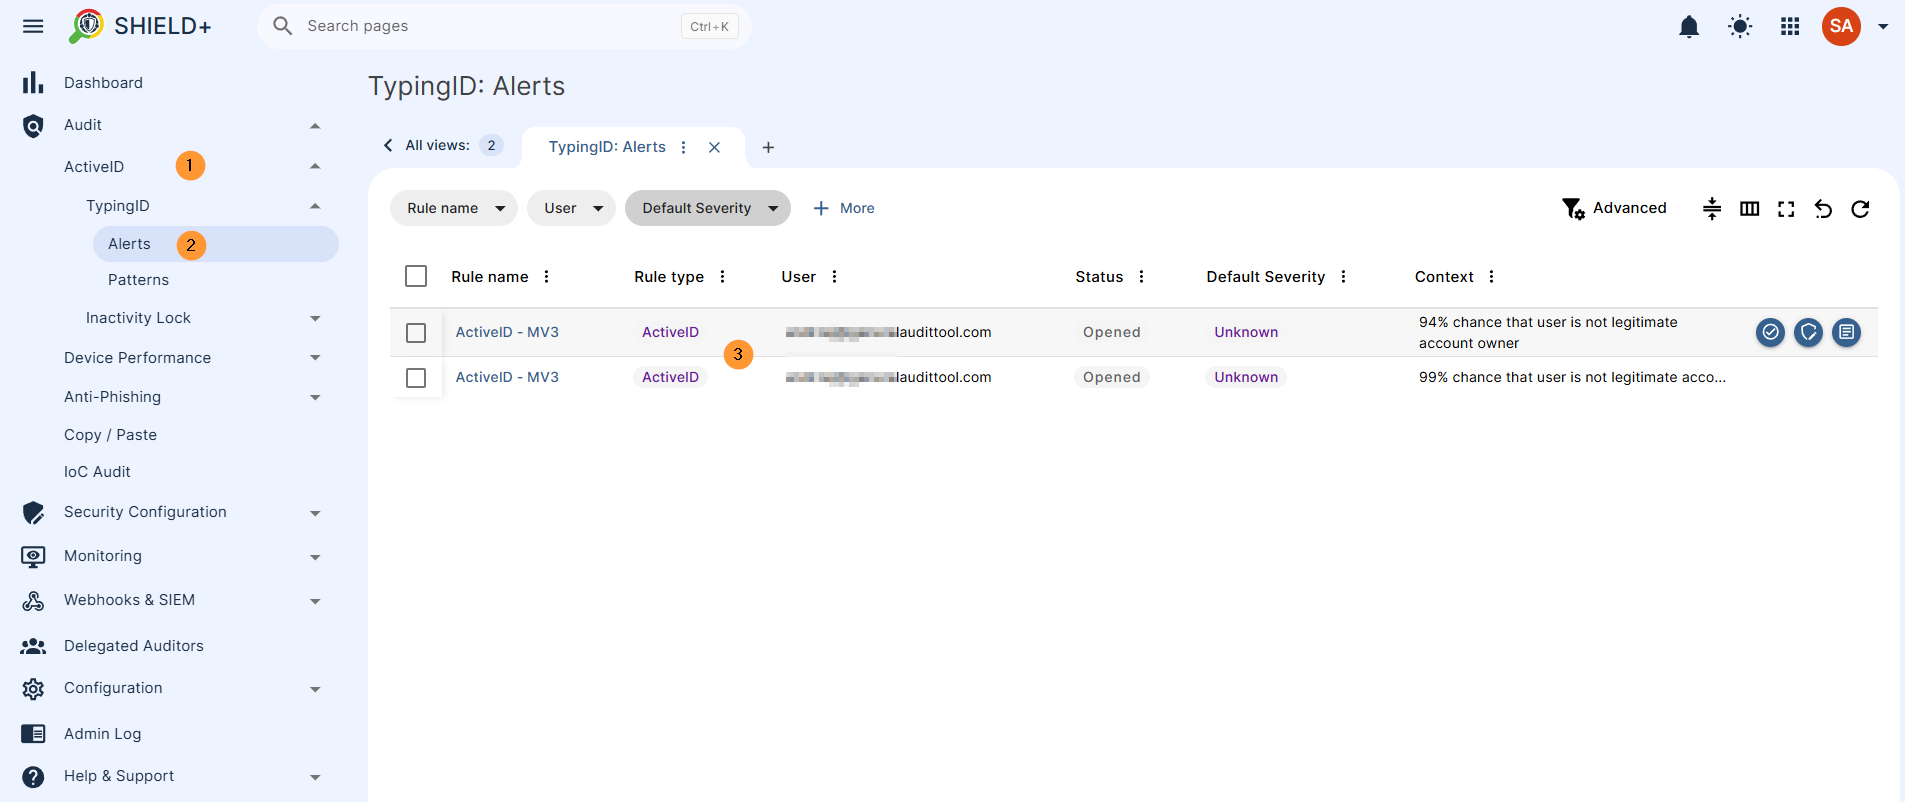Expand Help & Support section
This screenshot has height=802, width=1905.
(x=315, y=777)
